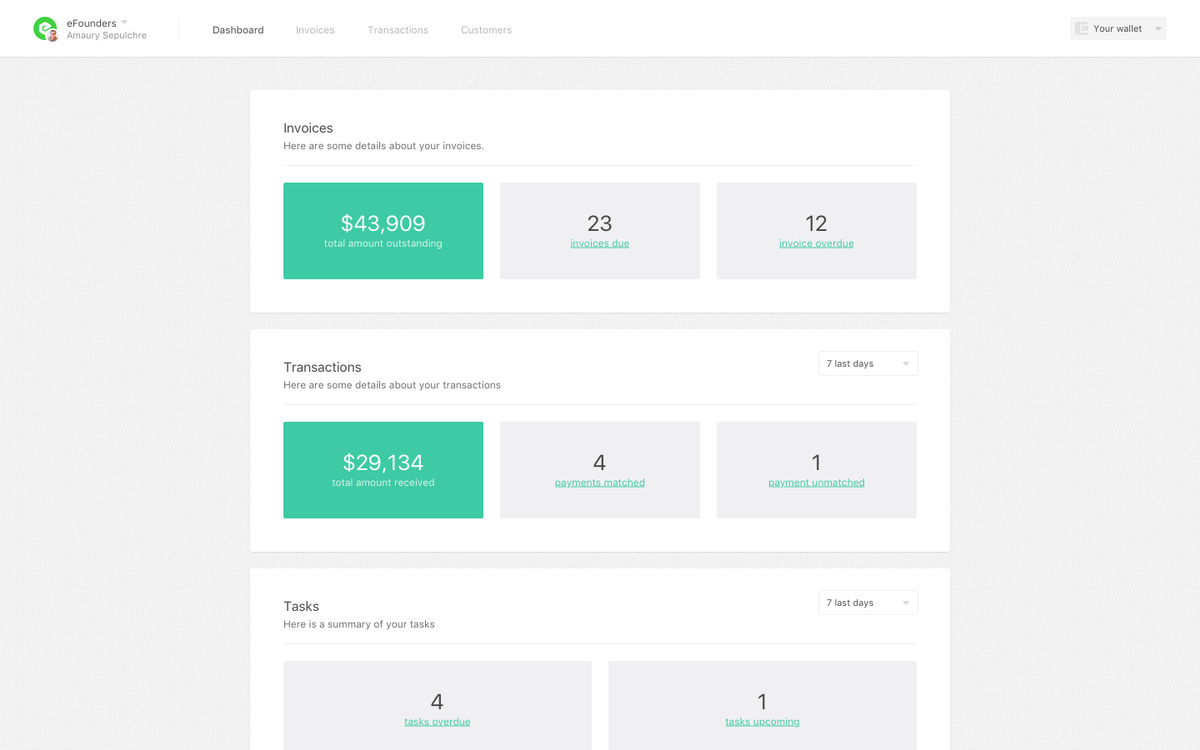Click the Amaury Sepulchre user name
1200x750 pixels.
[x=107, y=36]
